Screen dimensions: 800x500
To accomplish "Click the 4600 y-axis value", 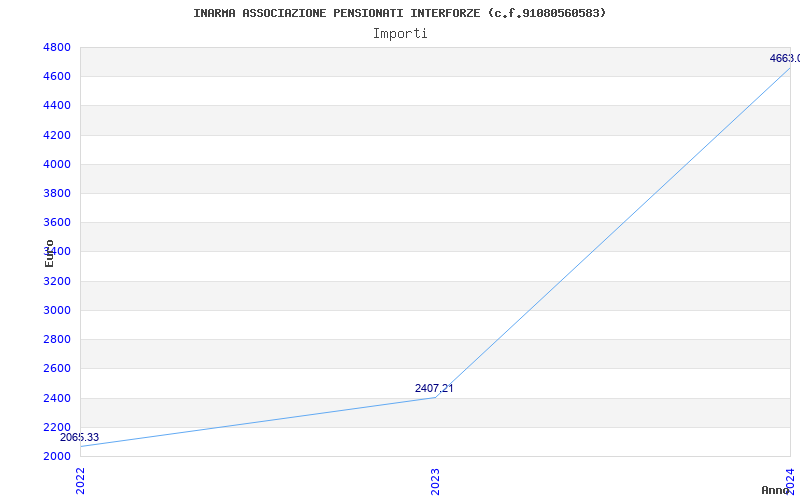I will pos(57,77).
